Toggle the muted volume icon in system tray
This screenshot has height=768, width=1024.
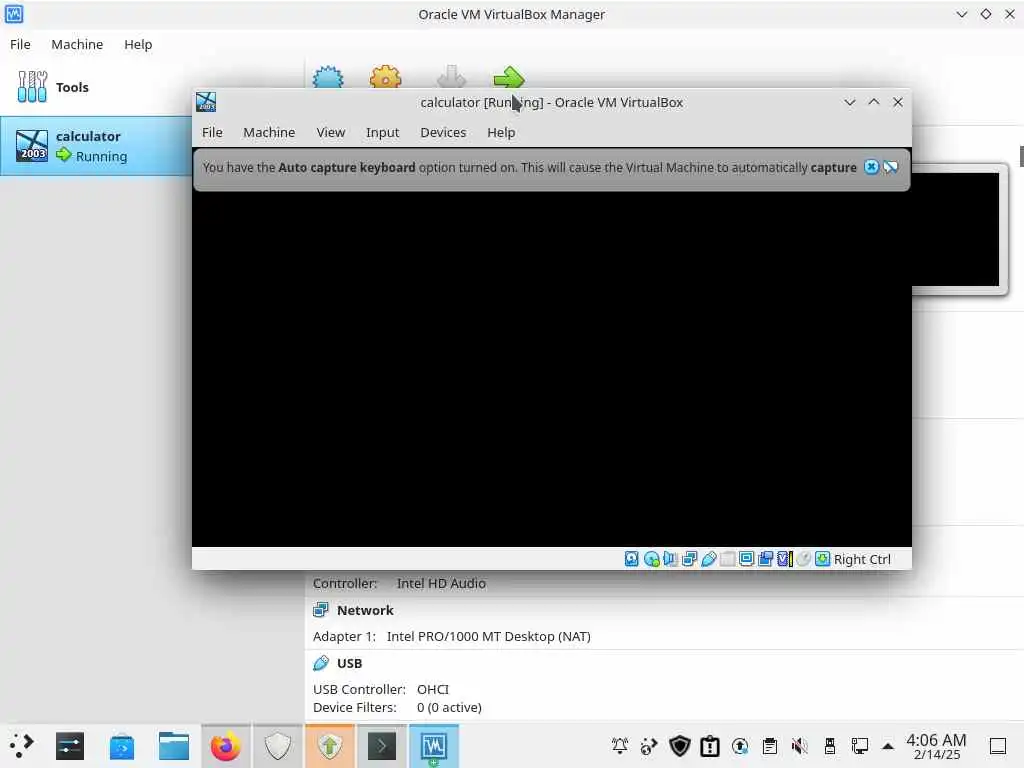[799, 746]
